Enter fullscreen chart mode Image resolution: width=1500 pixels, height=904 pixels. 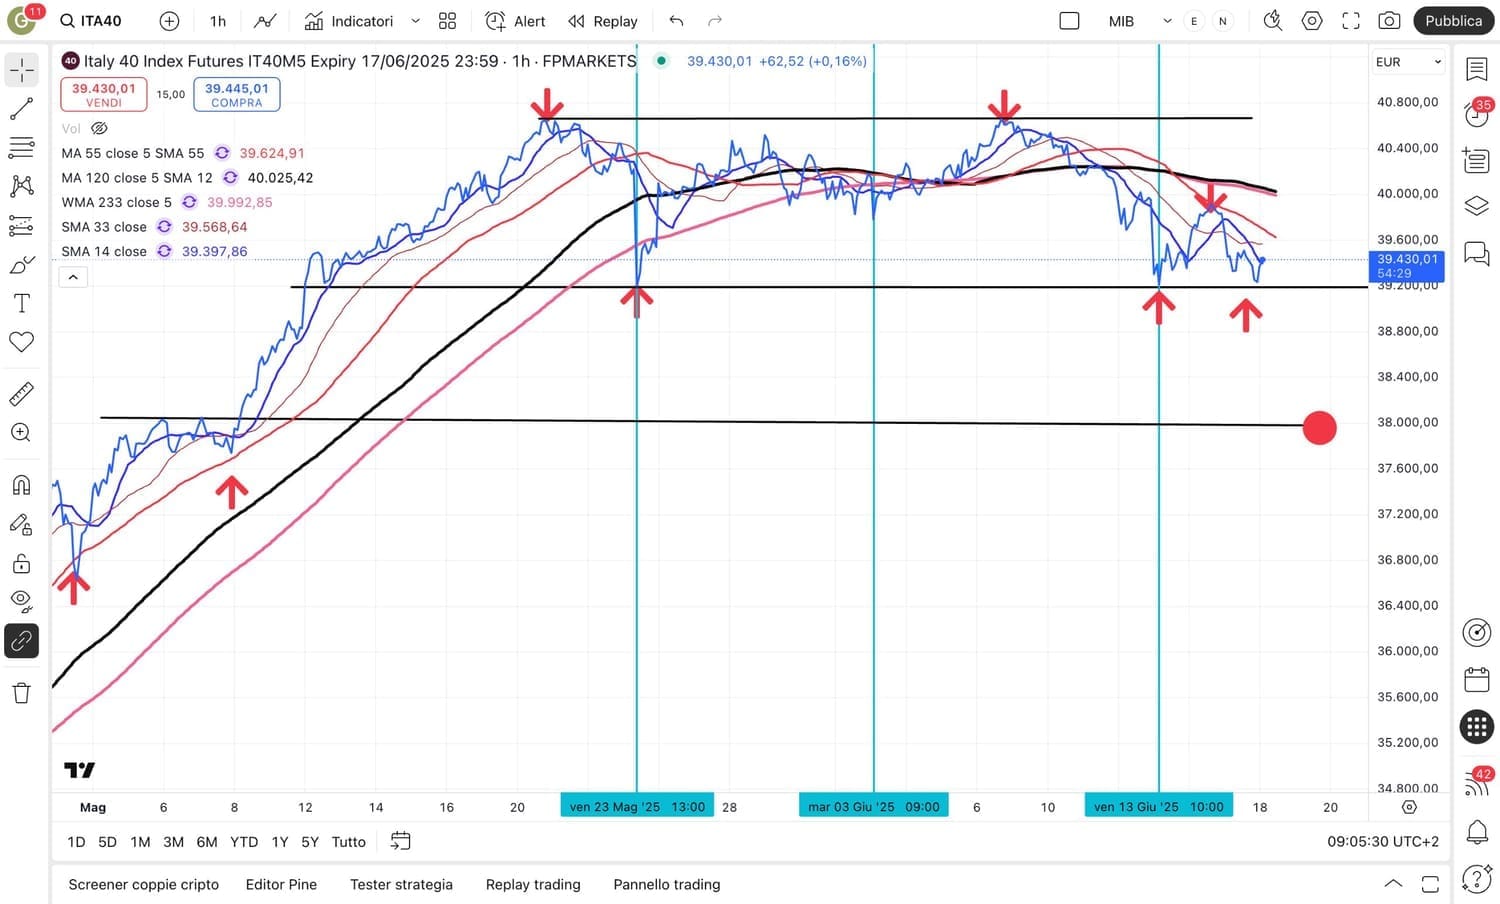1351,21
